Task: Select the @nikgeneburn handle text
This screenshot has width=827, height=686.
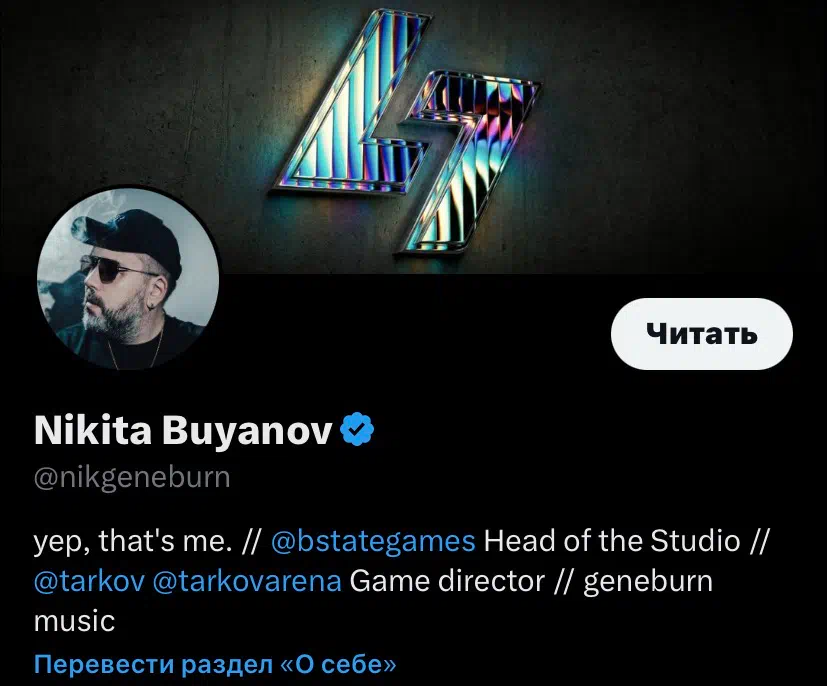Action: coord(132,478)
